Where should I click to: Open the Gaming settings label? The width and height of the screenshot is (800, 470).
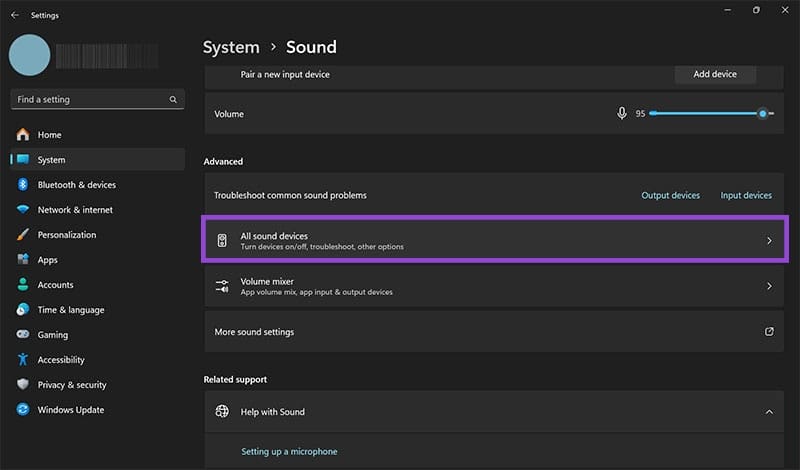click(53, 335)
